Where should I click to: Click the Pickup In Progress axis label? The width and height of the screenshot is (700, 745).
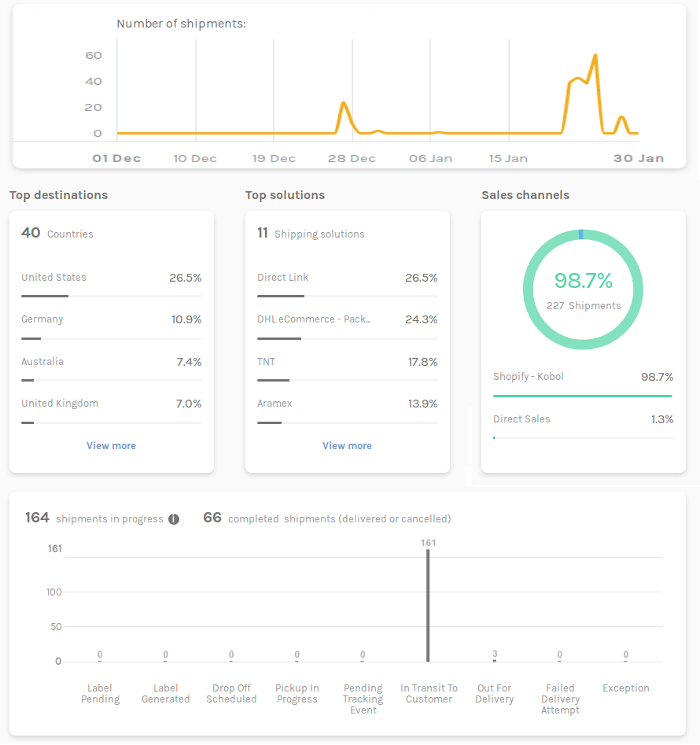coord(297,694)
